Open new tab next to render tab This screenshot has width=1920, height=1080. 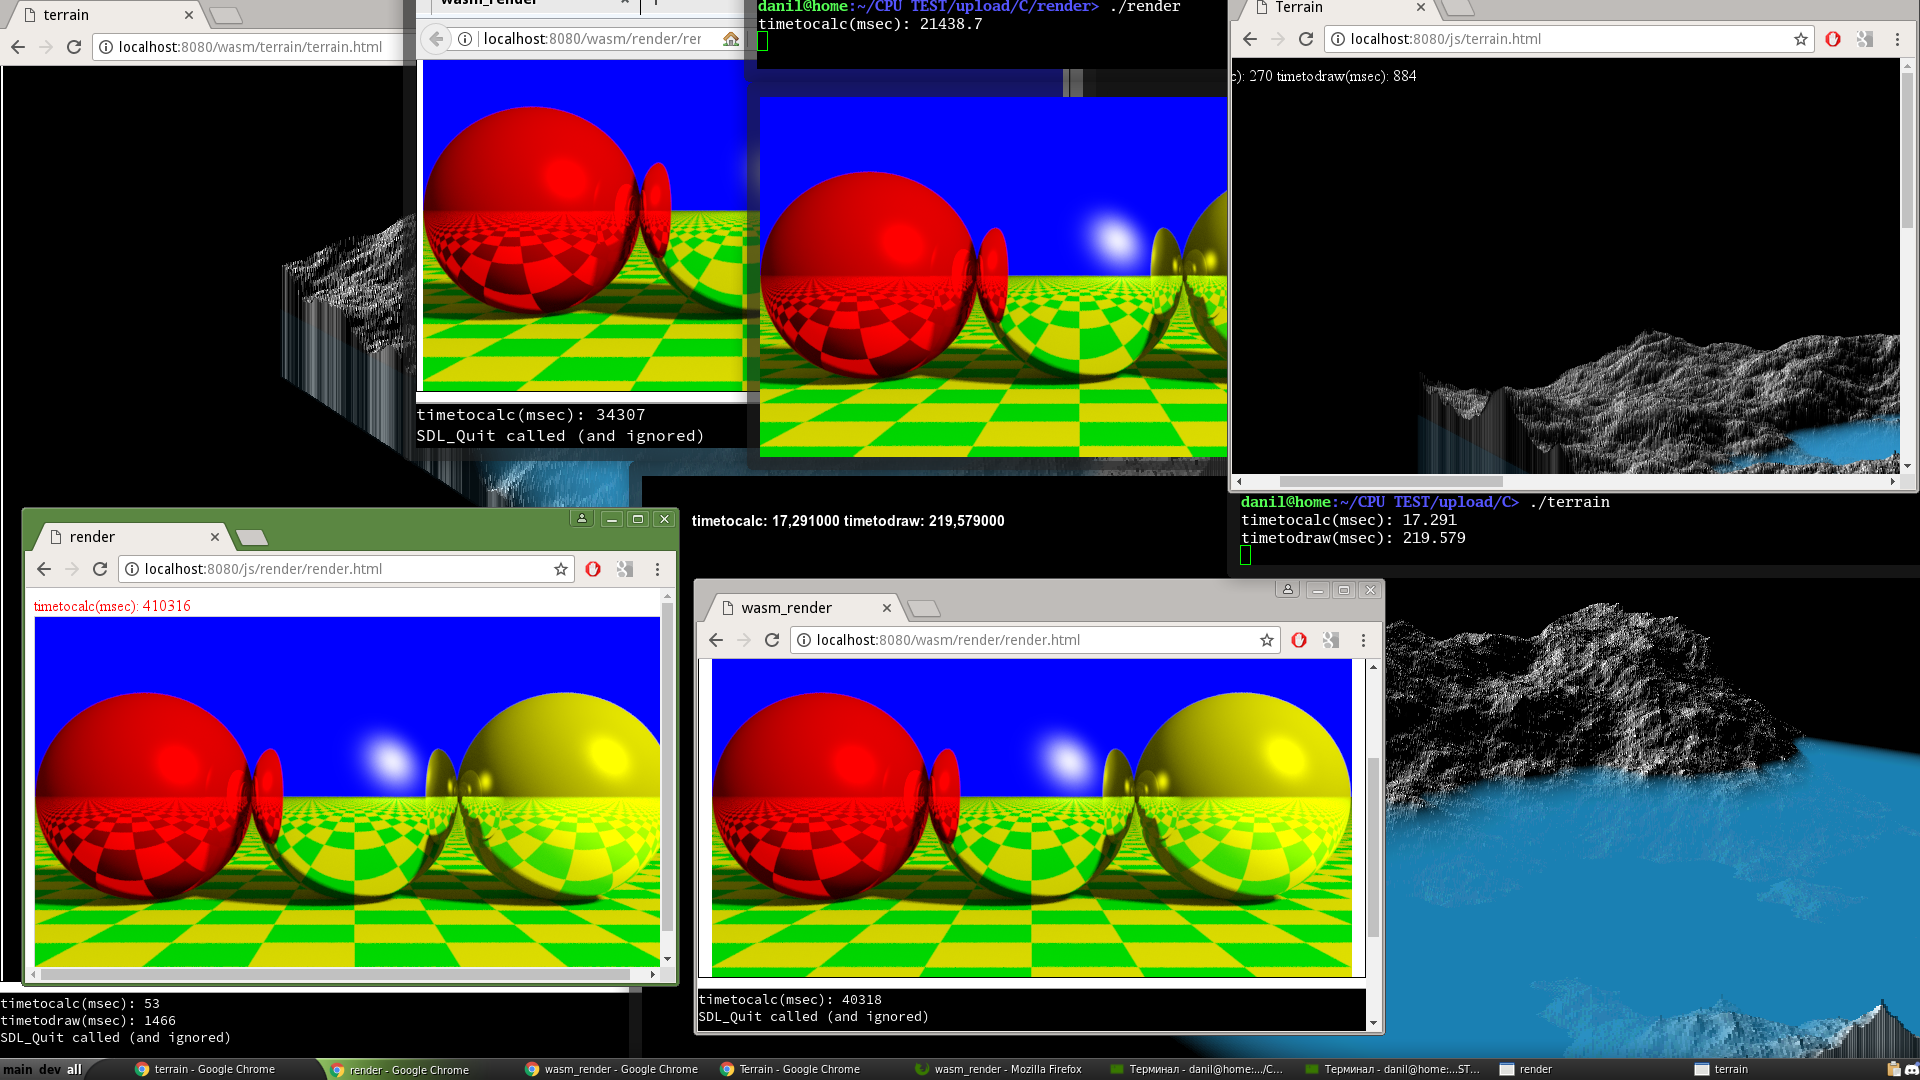pyautogui.click(x=252, y=538)
